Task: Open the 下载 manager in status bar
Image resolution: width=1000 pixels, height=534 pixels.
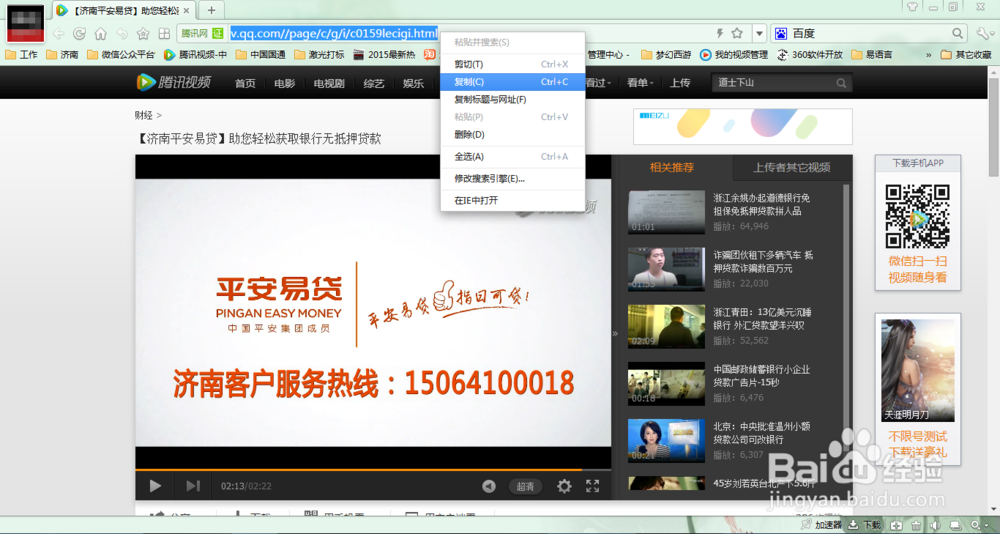Action: (x=864, y=524)
